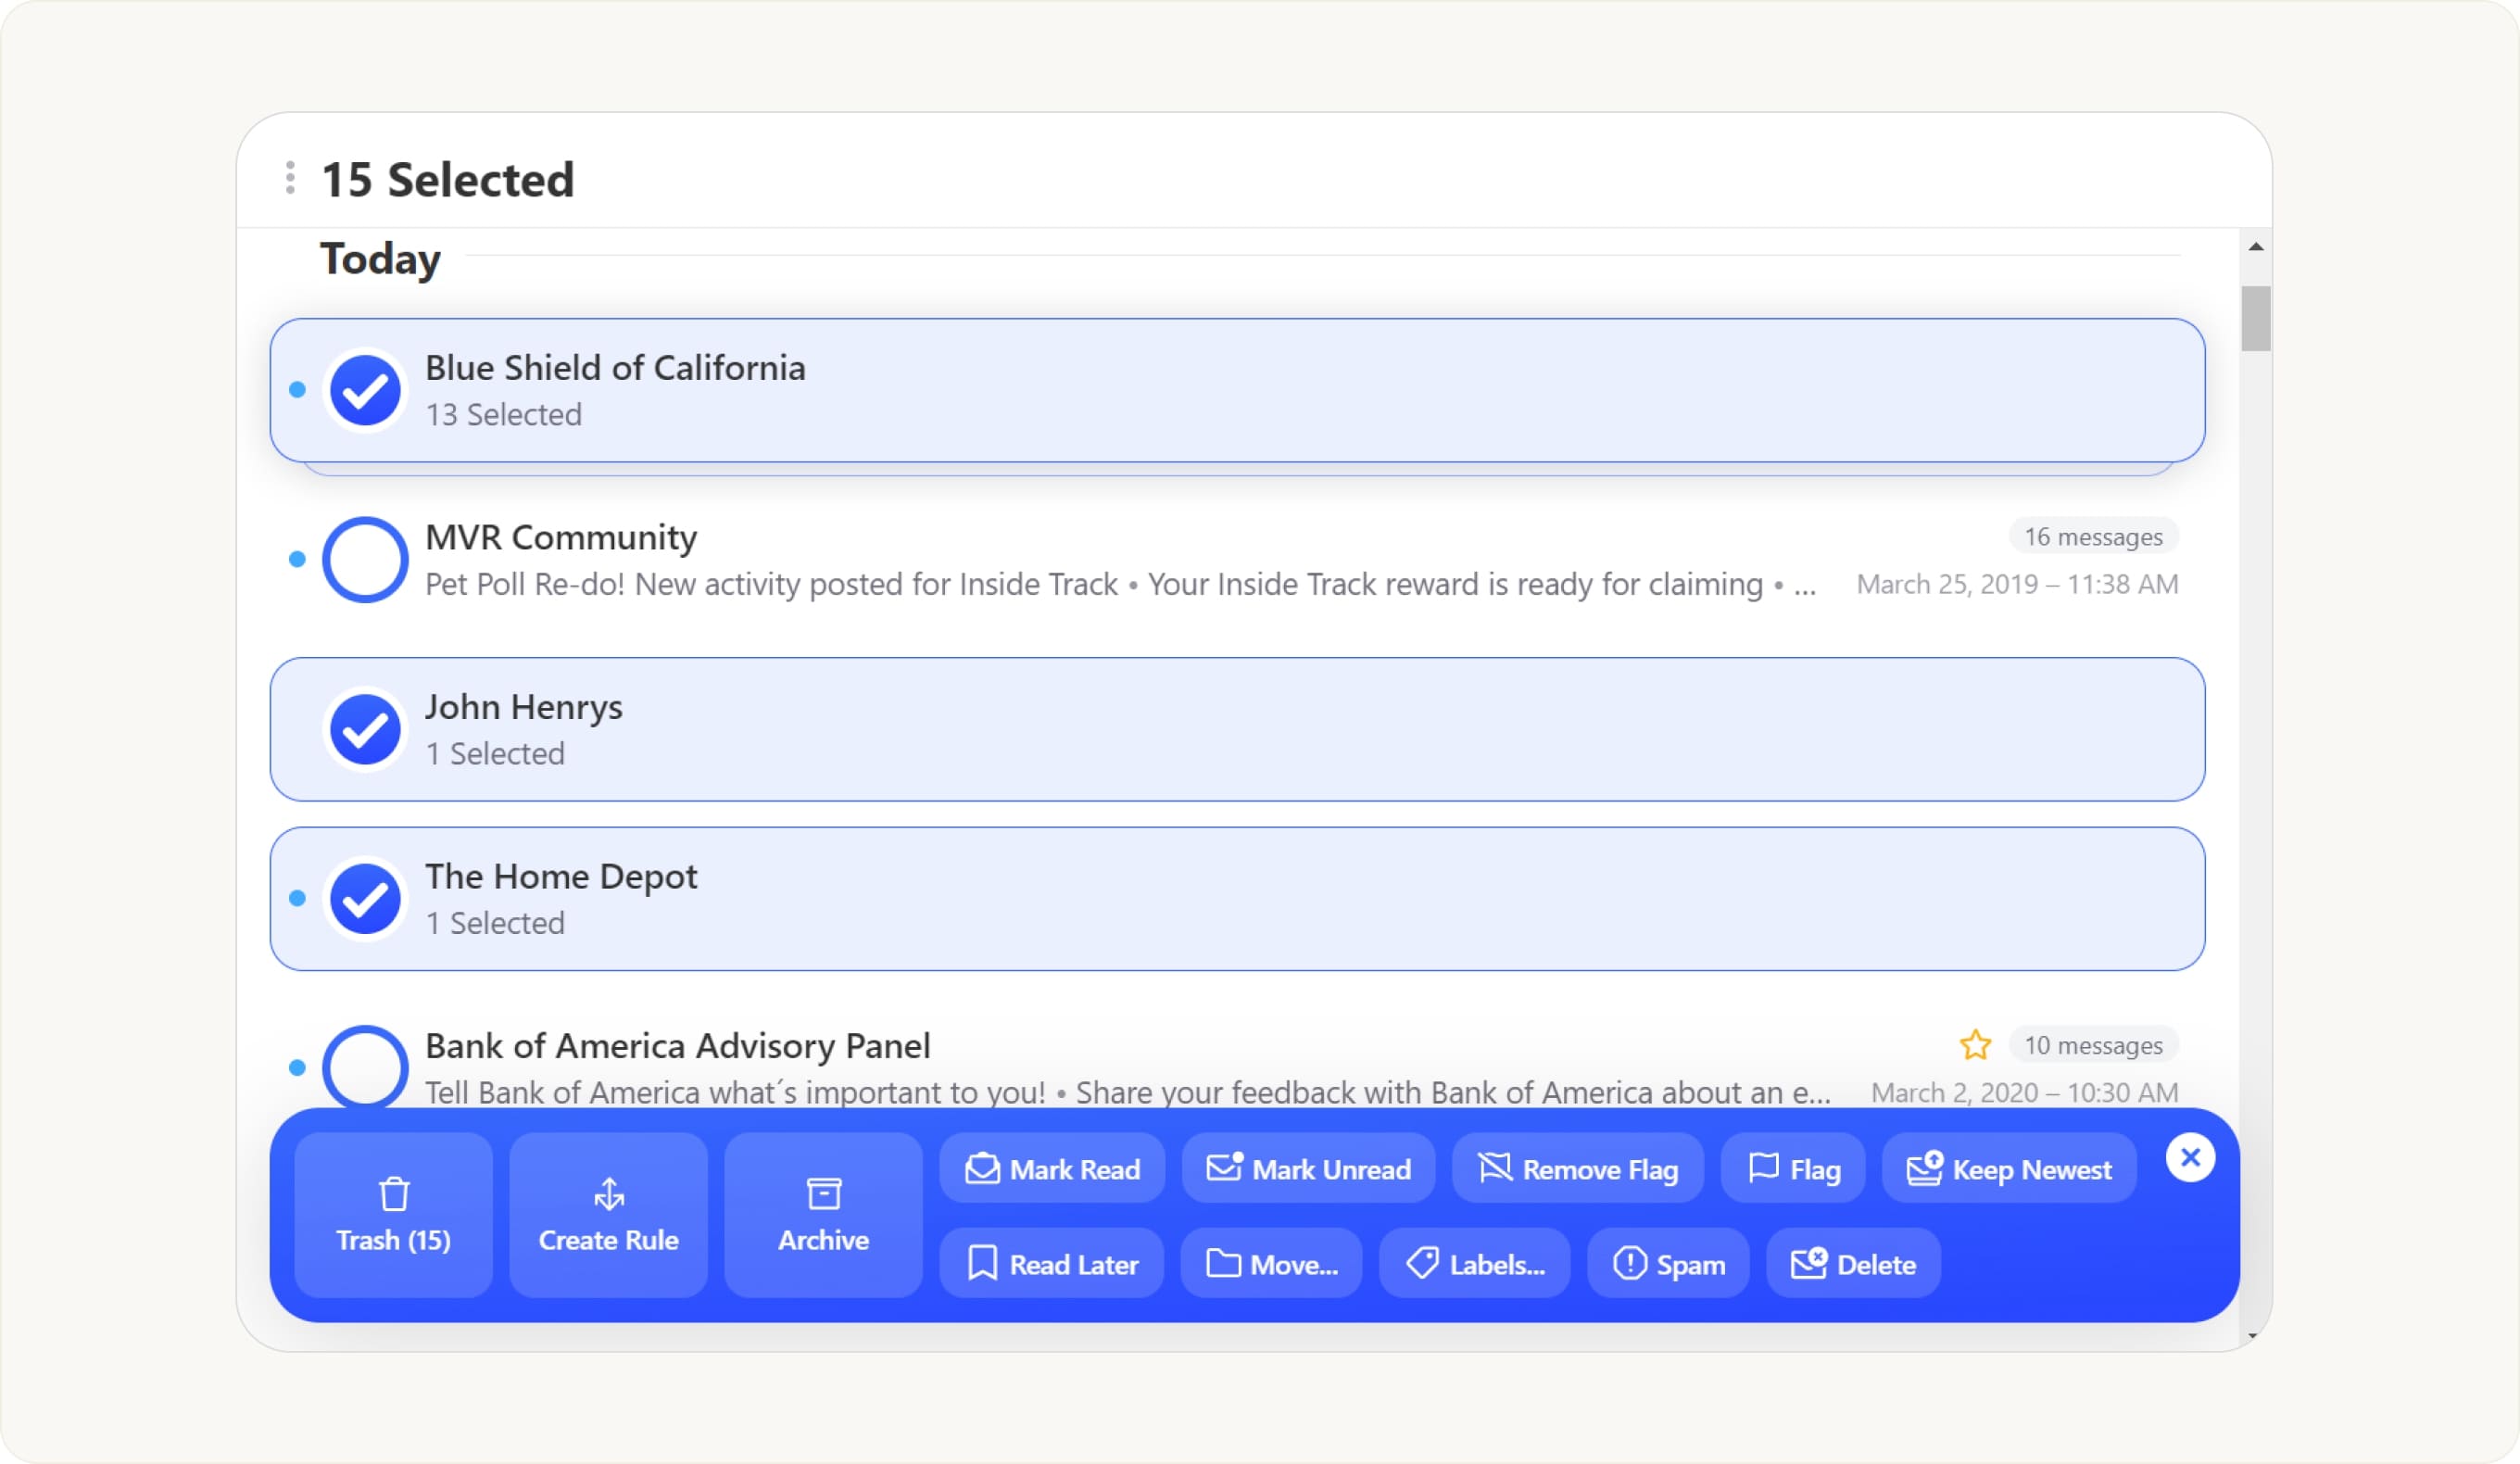Image resolution: width=2520 pixels, height=1464 pixels.
Task: Dismiss the bulk action toolbar
Action: [2191, 1157]
